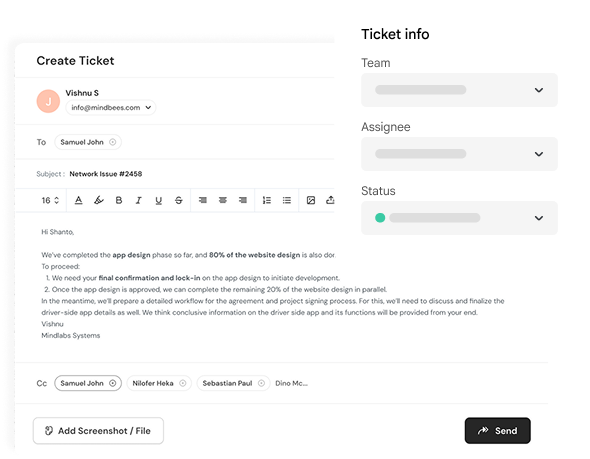The width and height of the screenshot is (590, 459).
Task: Apply strikethrough formatting
Action: (179, 201)
